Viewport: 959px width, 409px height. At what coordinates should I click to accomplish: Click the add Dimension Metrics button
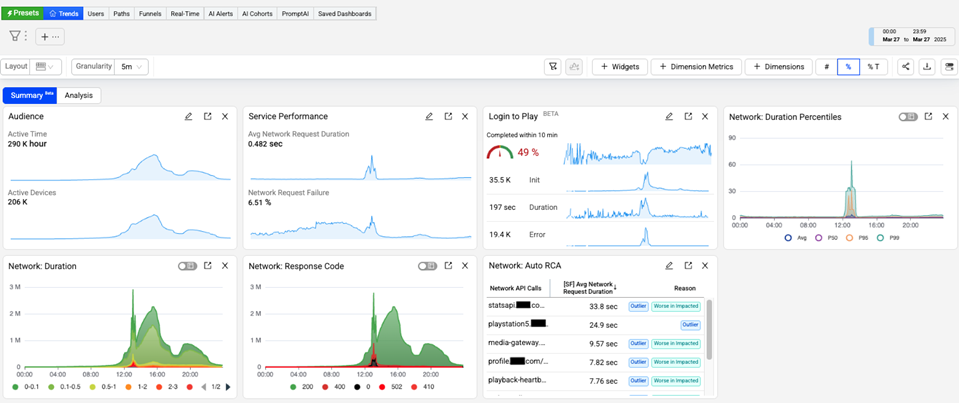[695, 67]
